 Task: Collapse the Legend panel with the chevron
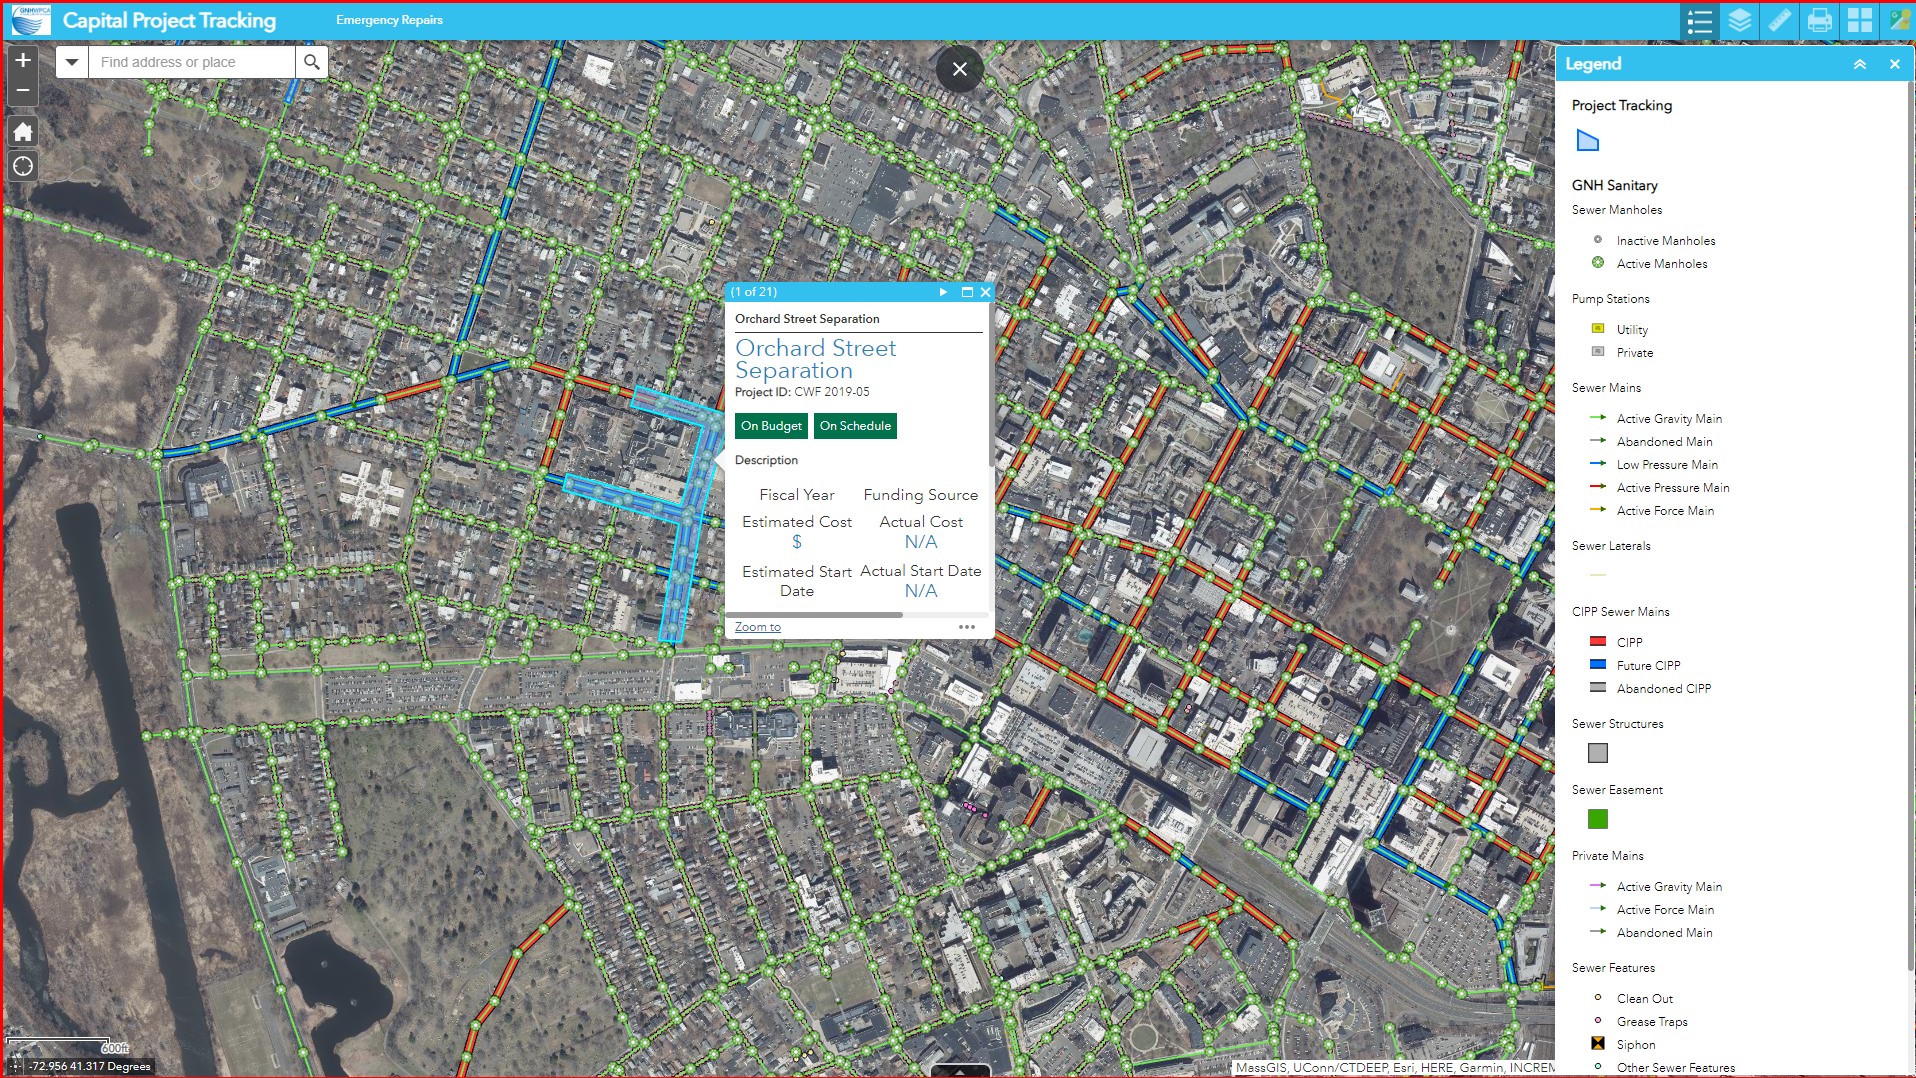tap(1859, 63)
